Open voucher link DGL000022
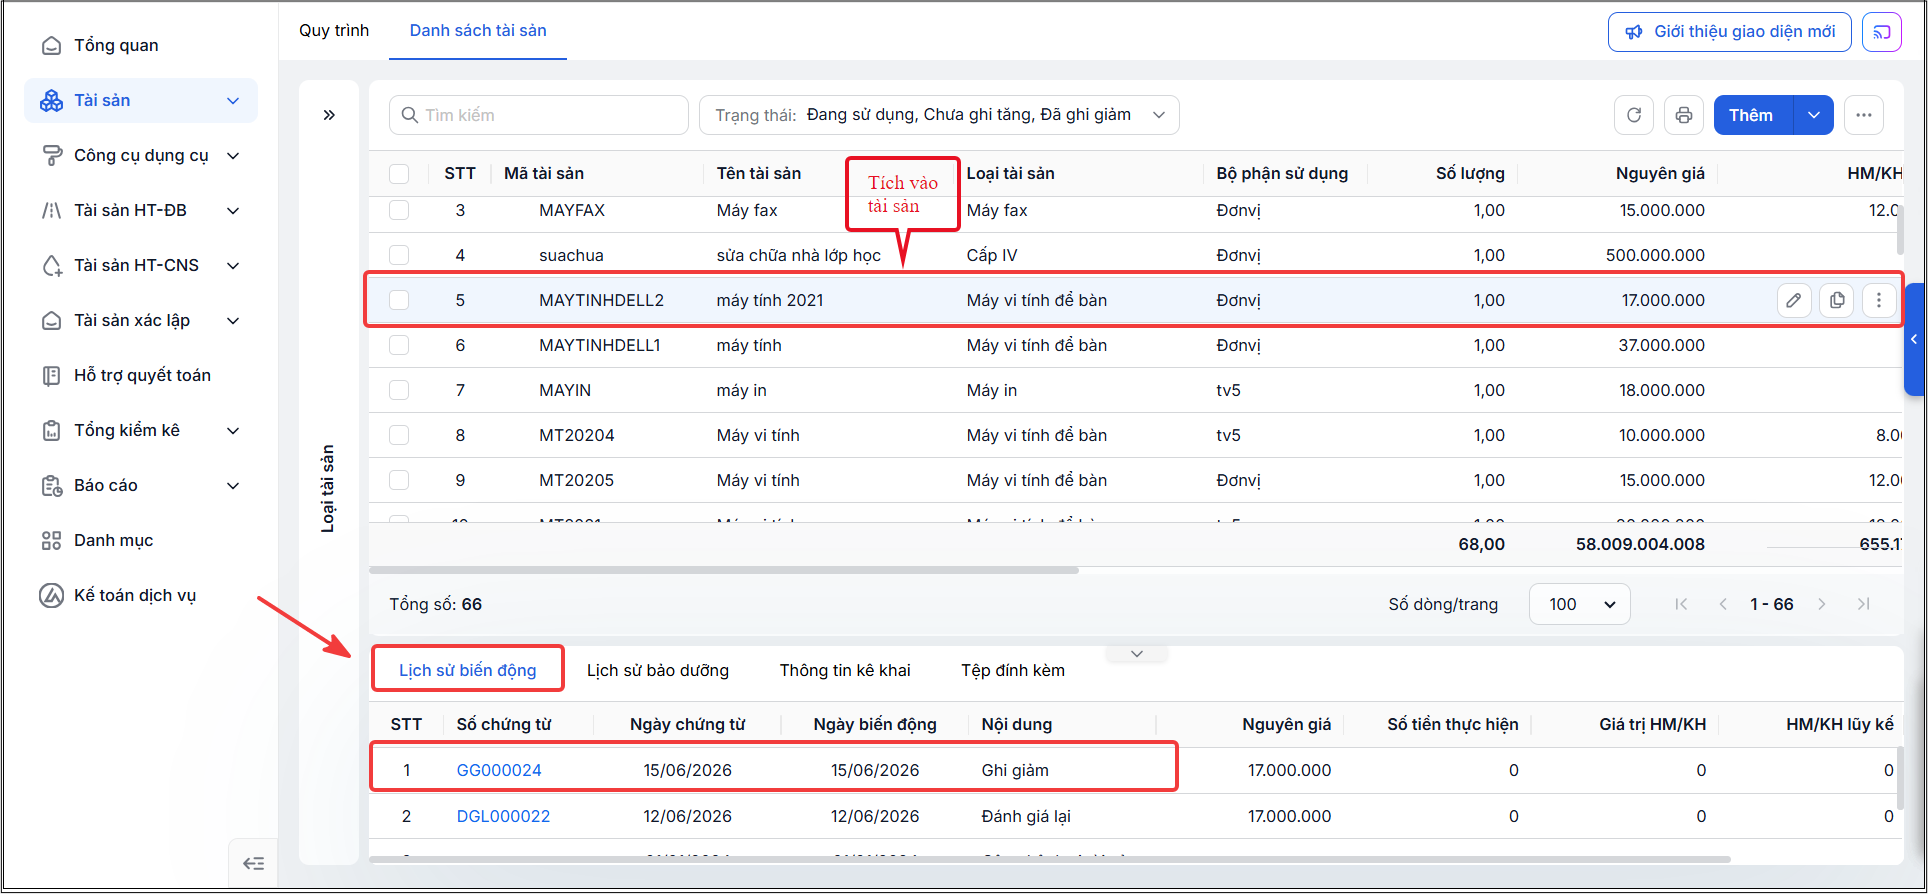1928x894 pixels. [x=503, y=816]
